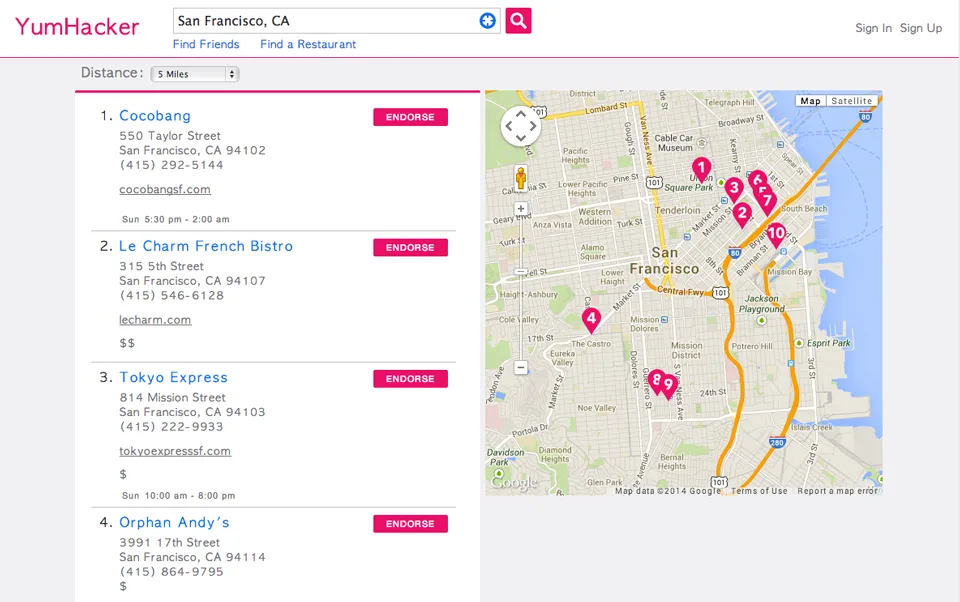The image size is (960, 602).
Task: Endorse the Cocobang restaurant
Action: click(x=410, y=117)
